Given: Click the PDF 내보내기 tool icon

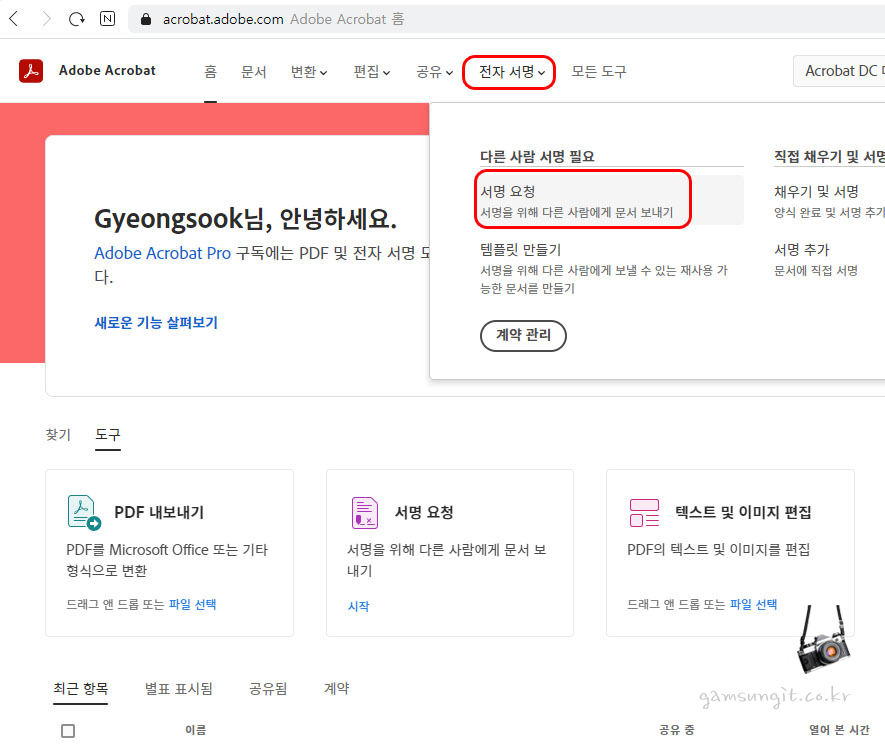Looking at the screenshot, I should click(84, 512).
